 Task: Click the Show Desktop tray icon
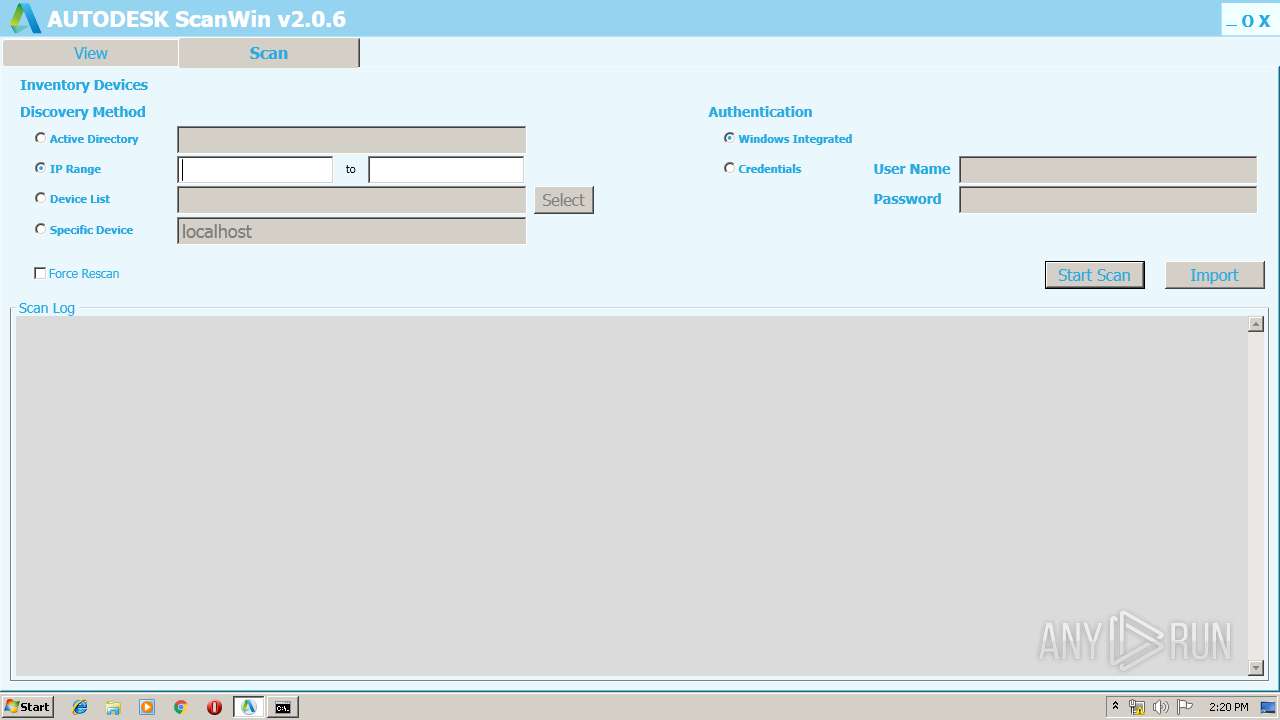pyautogui.click(x=1268, y=707)
